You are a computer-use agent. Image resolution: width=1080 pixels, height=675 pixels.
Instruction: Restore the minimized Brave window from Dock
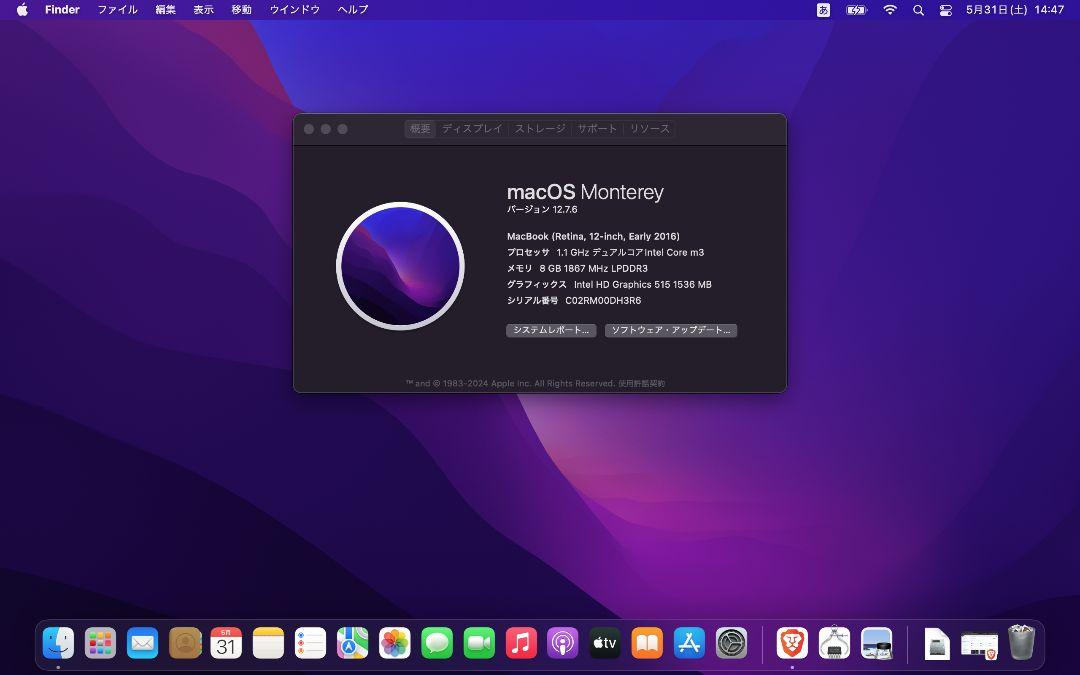tap(979, 645)
